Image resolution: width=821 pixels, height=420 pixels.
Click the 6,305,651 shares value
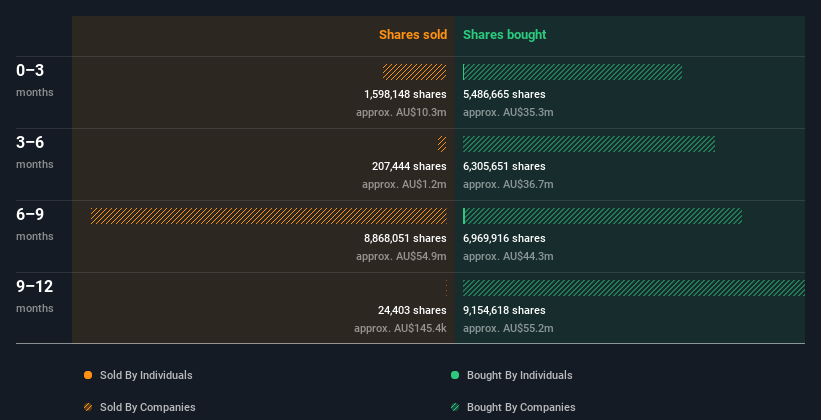504,166
